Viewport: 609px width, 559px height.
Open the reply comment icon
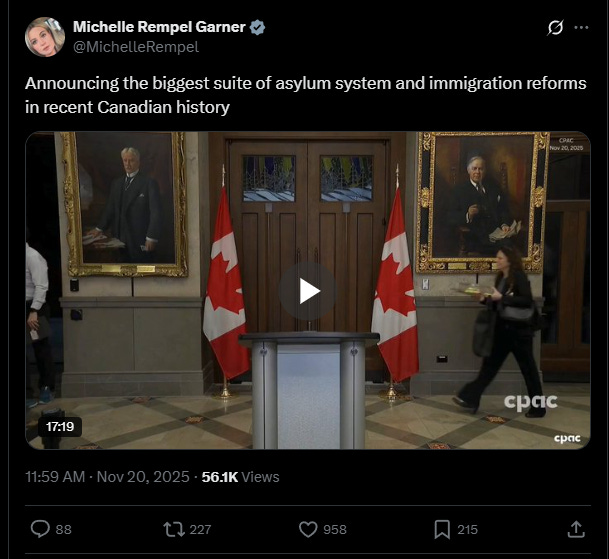click(40, 529)
